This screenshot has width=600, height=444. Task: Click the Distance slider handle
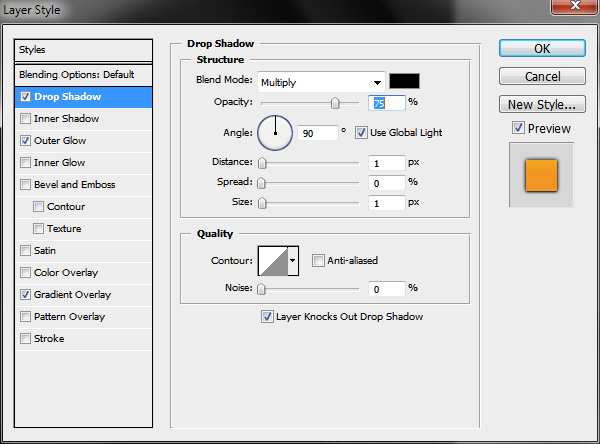tap(262, 163)
